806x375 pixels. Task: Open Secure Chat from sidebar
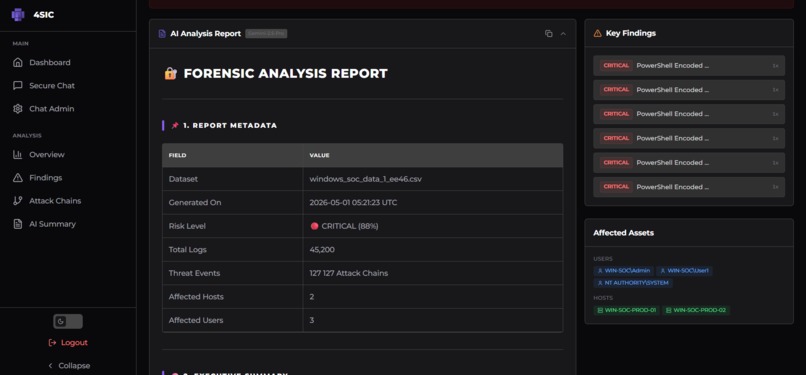[43, 86]
